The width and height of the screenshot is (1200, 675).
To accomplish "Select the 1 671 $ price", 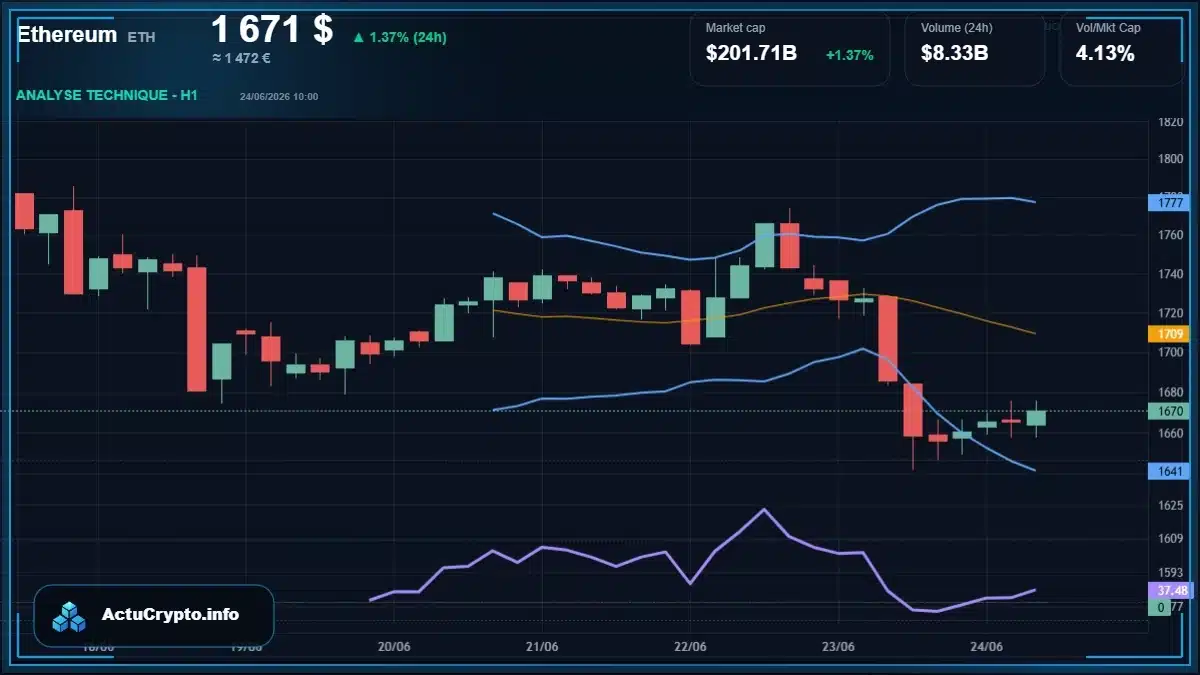I will 272,29.
